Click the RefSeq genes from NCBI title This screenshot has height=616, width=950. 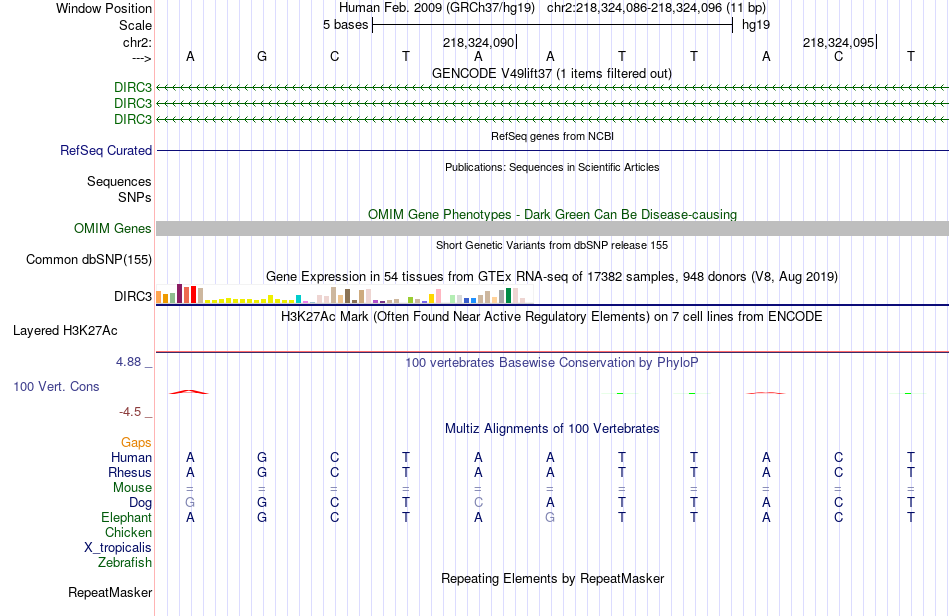(552, 136)
